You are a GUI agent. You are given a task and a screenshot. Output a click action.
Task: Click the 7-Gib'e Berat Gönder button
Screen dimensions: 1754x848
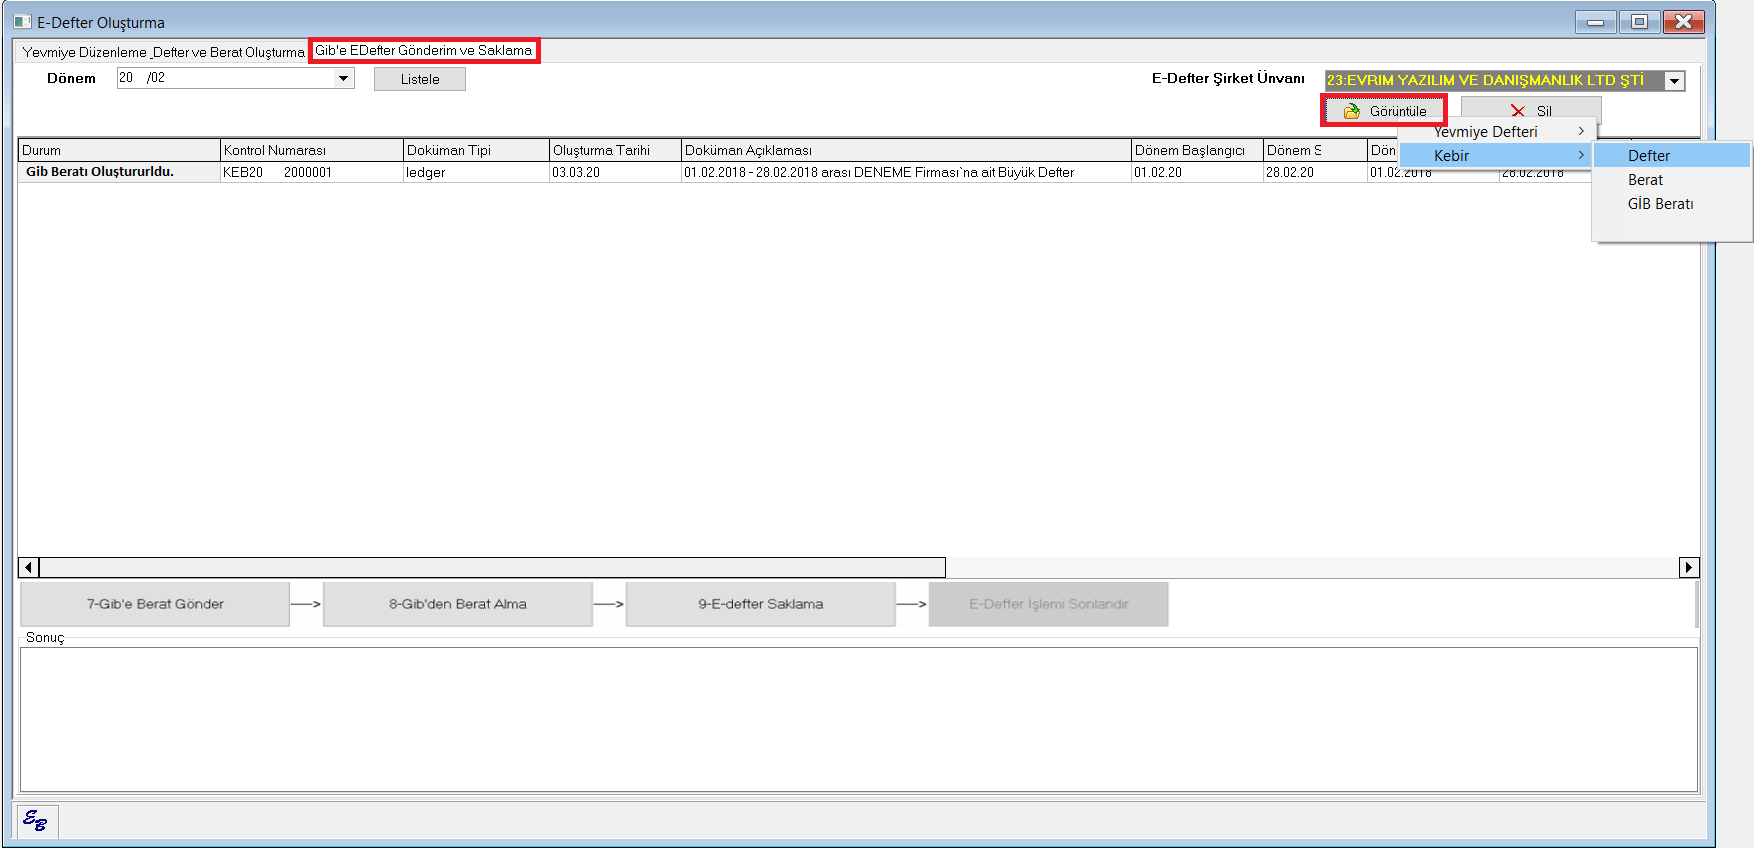coord(155,604)
